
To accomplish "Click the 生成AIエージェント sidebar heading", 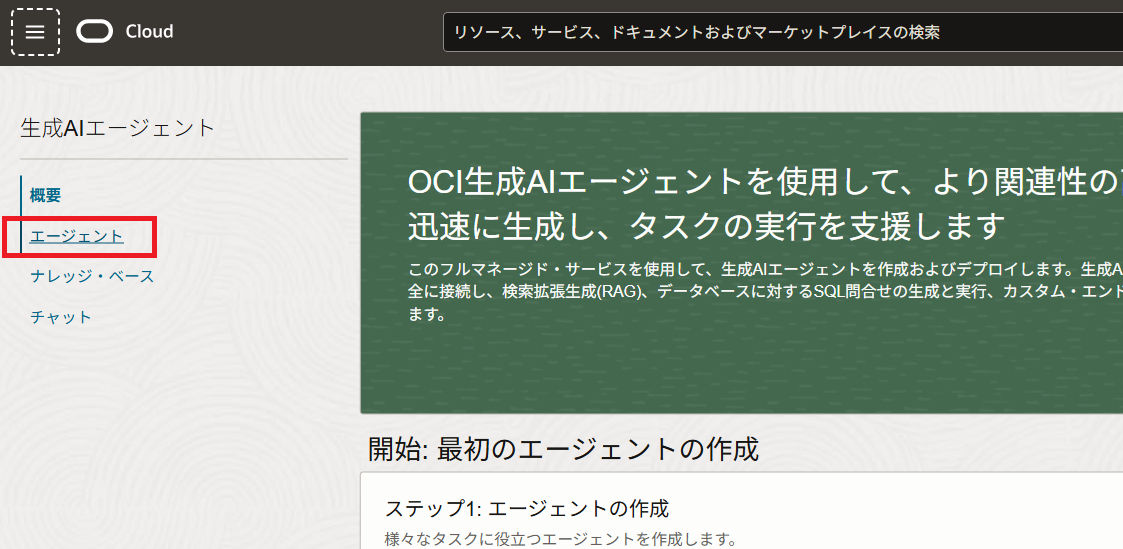I will [x=118, y=128].
